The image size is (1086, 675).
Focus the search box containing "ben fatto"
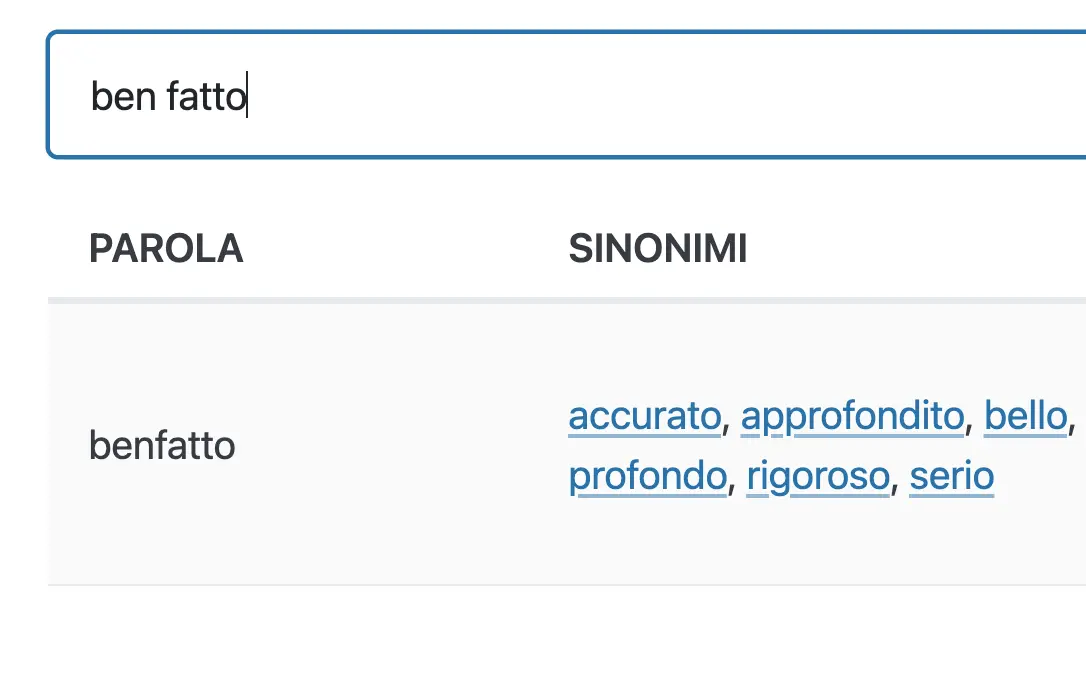point(567,95)
